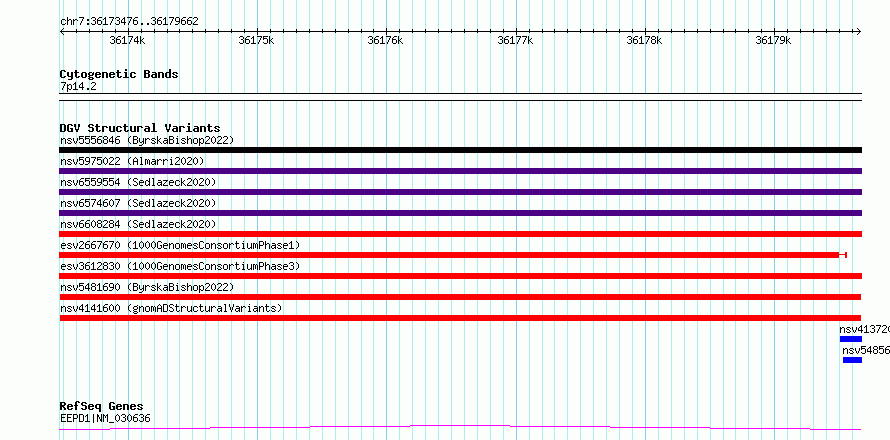This screenshot has width=890, height=440.
Task: Click the purple nsv5975022 variant bar
Action: (460, 171)
